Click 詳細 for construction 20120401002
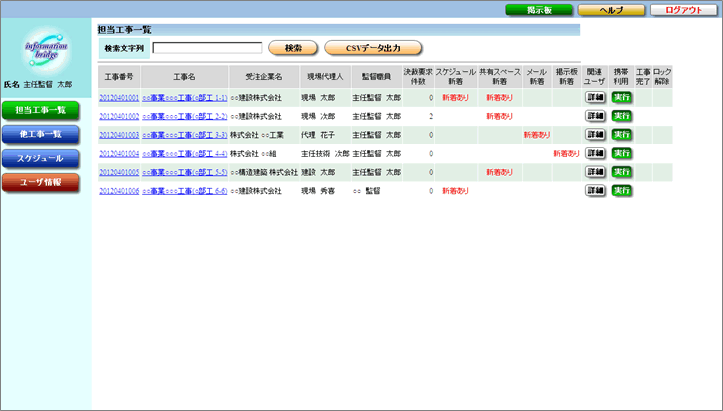This screenshot has height=411, width=723. 595,116
